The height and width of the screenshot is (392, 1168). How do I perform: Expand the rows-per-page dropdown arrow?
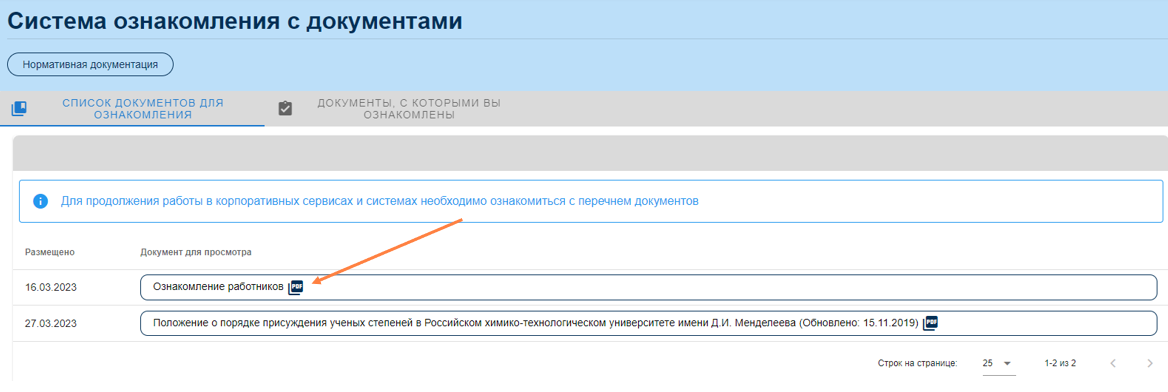1007,364
